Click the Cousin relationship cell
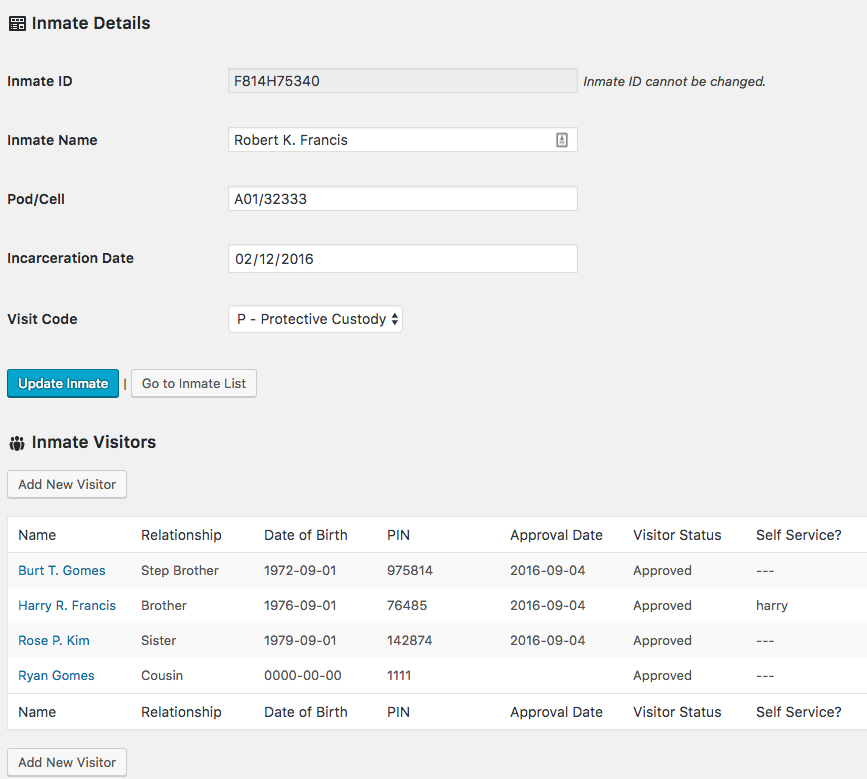The height and width of the screenshot is (779, 867). coord(162,676)
